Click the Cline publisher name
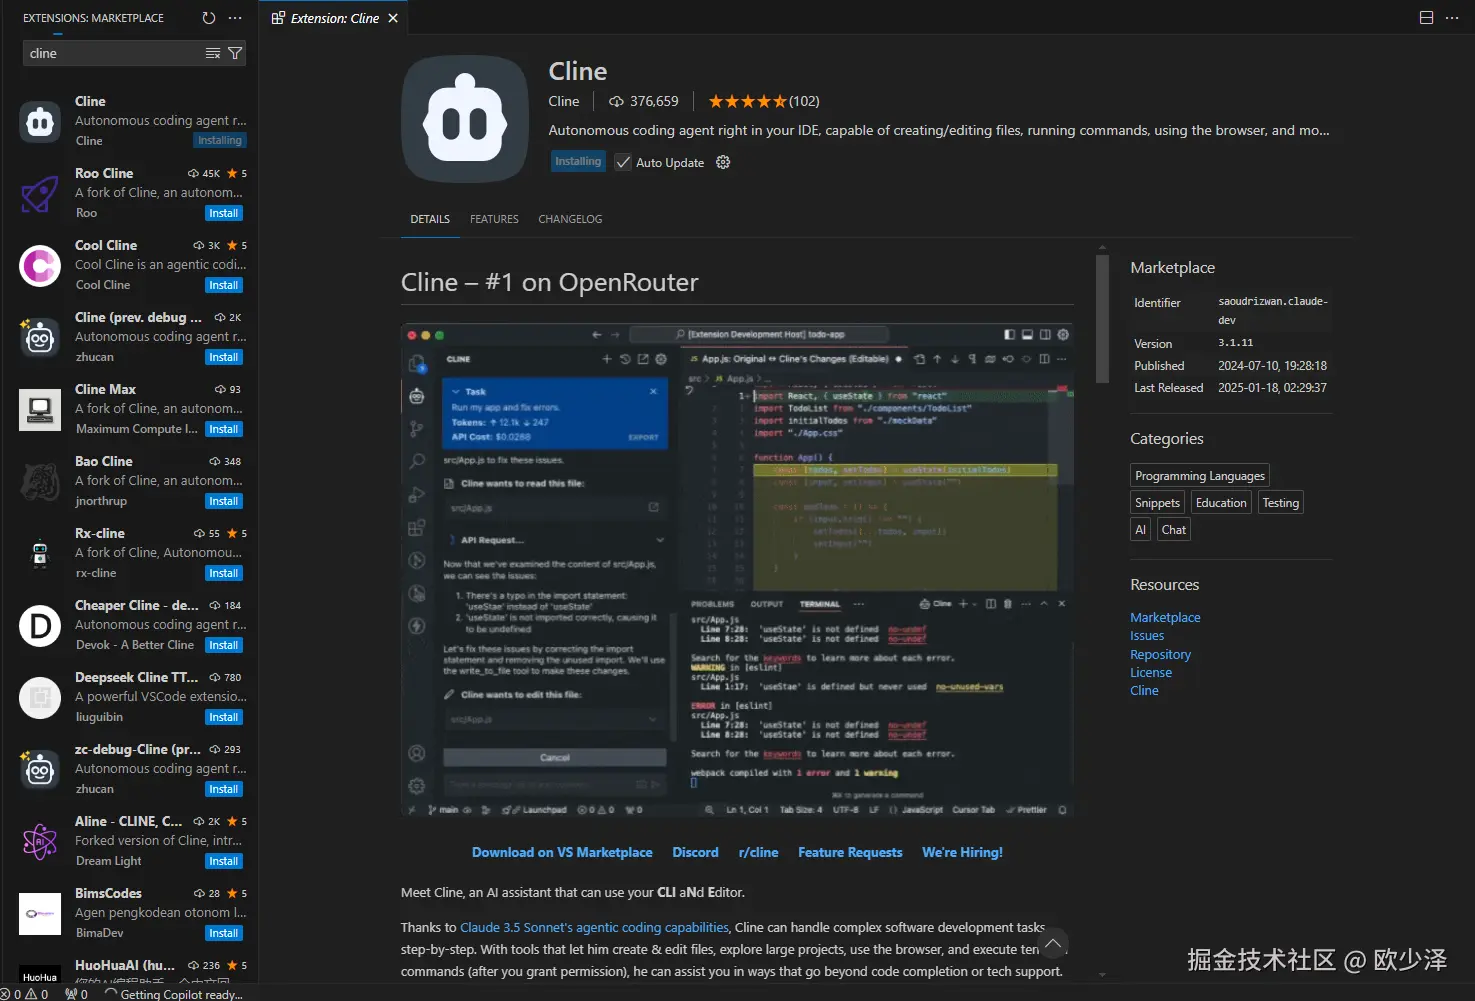Viewport: 1475px width, 1001px height. click(x=564, y=101)
